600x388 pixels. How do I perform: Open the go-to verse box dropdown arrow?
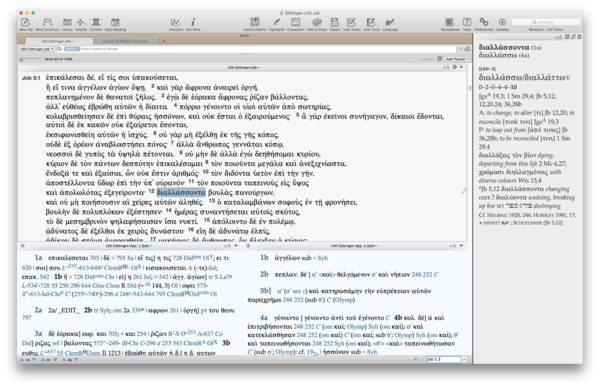[x=464, y=359]
